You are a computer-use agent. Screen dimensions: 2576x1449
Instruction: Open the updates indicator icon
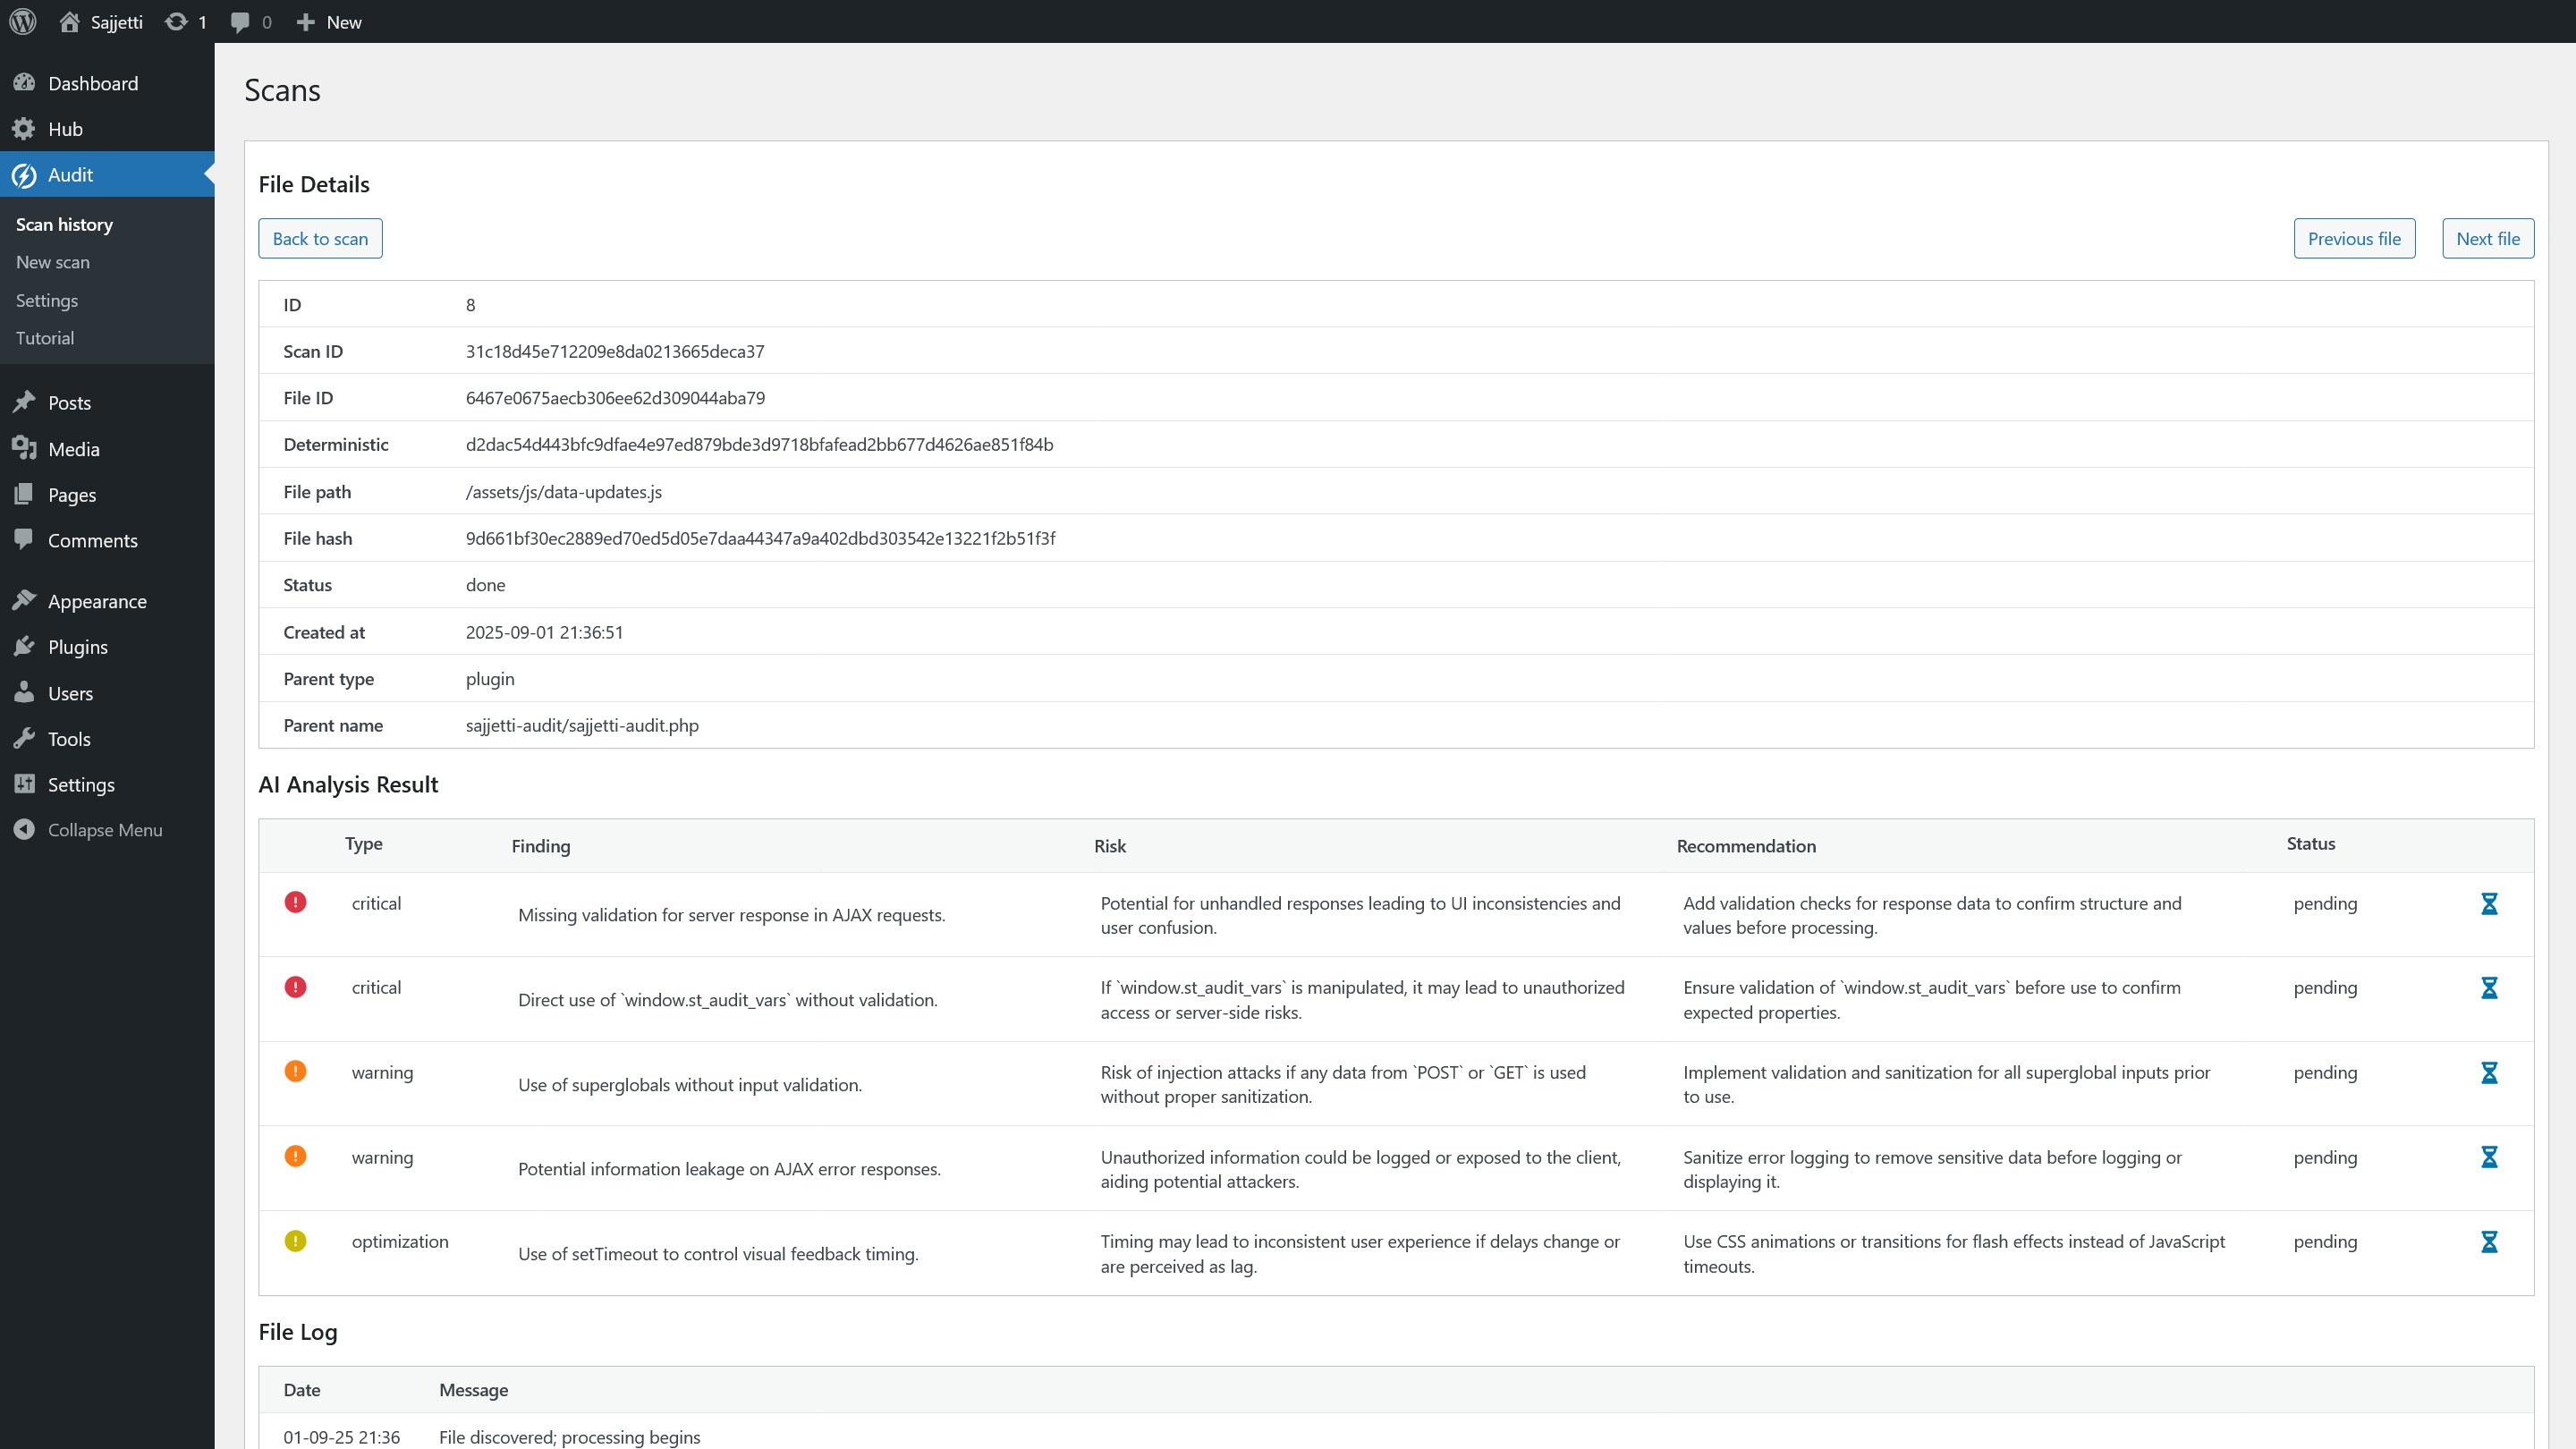[x=177, y=21]
